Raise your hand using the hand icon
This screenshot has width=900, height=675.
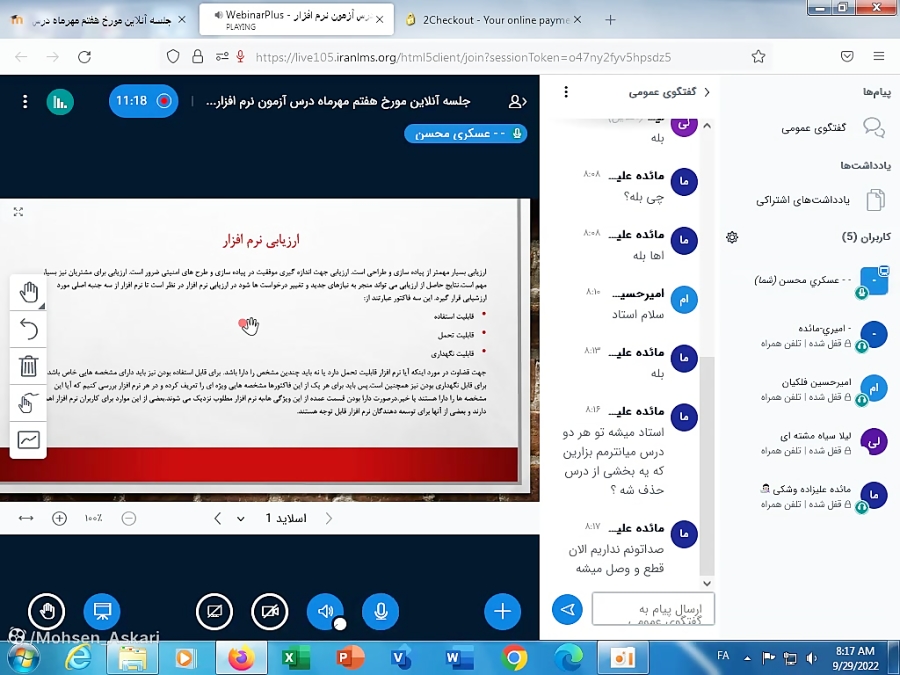point(46,611)
